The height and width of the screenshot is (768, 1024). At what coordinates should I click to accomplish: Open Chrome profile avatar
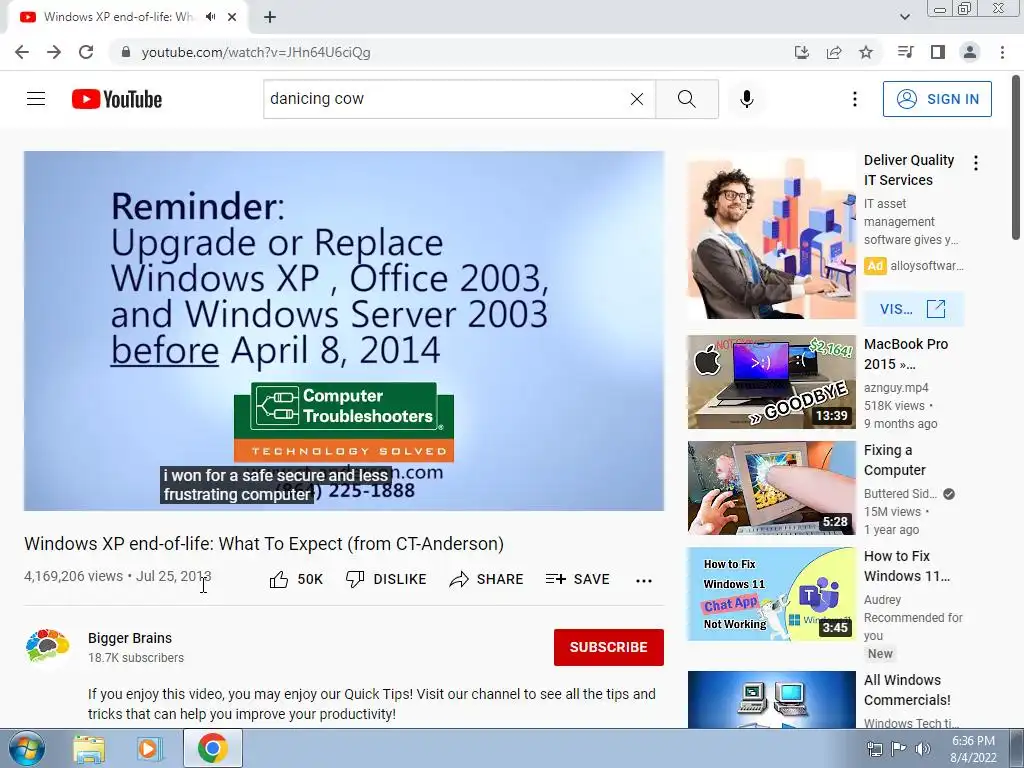[970, 52]
